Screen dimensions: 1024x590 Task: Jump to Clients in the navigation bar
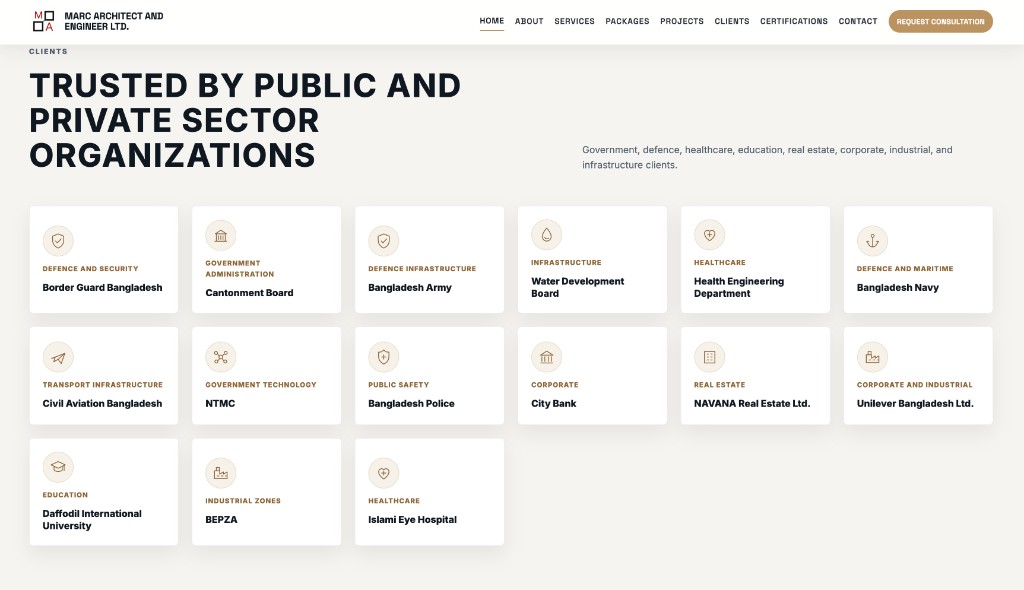coord(731,22)
